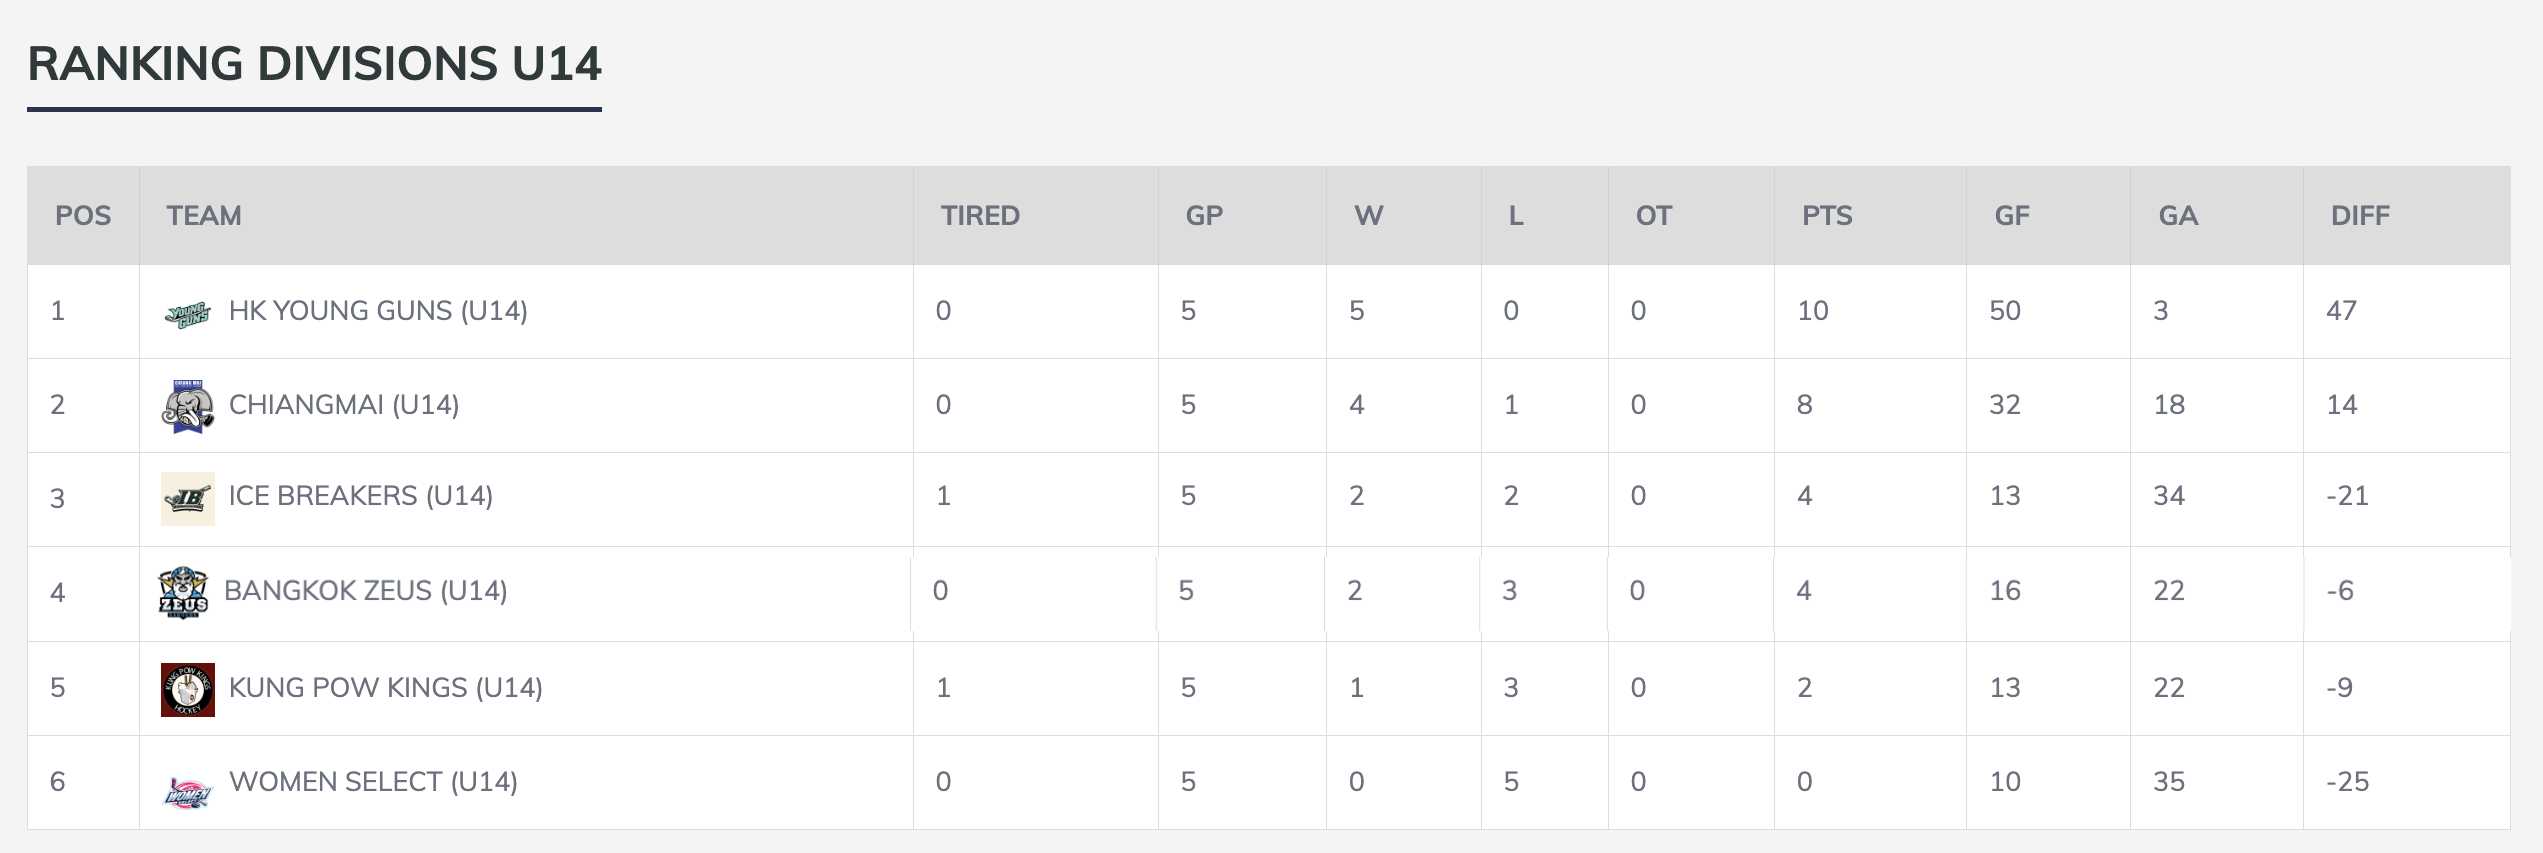The height and width of the screenshot is (853, 2543).
Task: Click the Women Select team logo
Action: click(x=187, y=791)
